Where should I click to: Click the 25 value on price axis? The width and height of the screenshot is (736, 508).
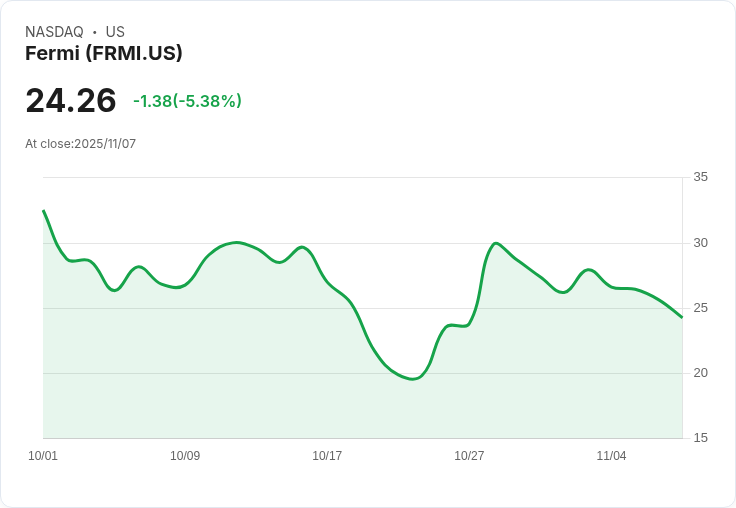tap(700, 308)
